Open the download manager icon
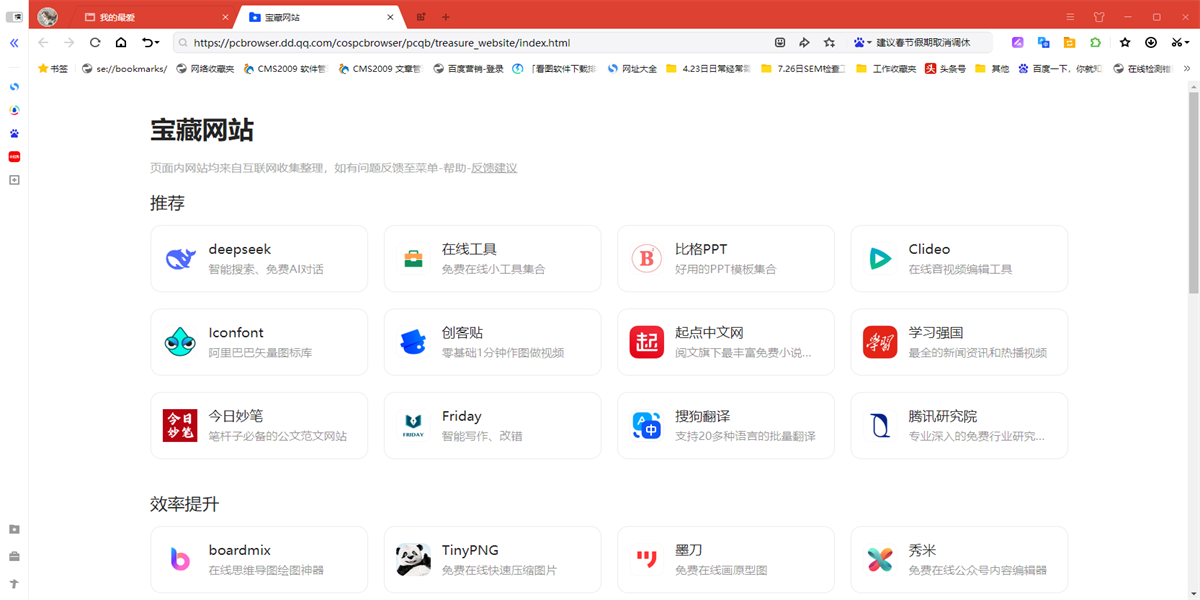Screen dimensions: 1200x600 coord(1151,43)
